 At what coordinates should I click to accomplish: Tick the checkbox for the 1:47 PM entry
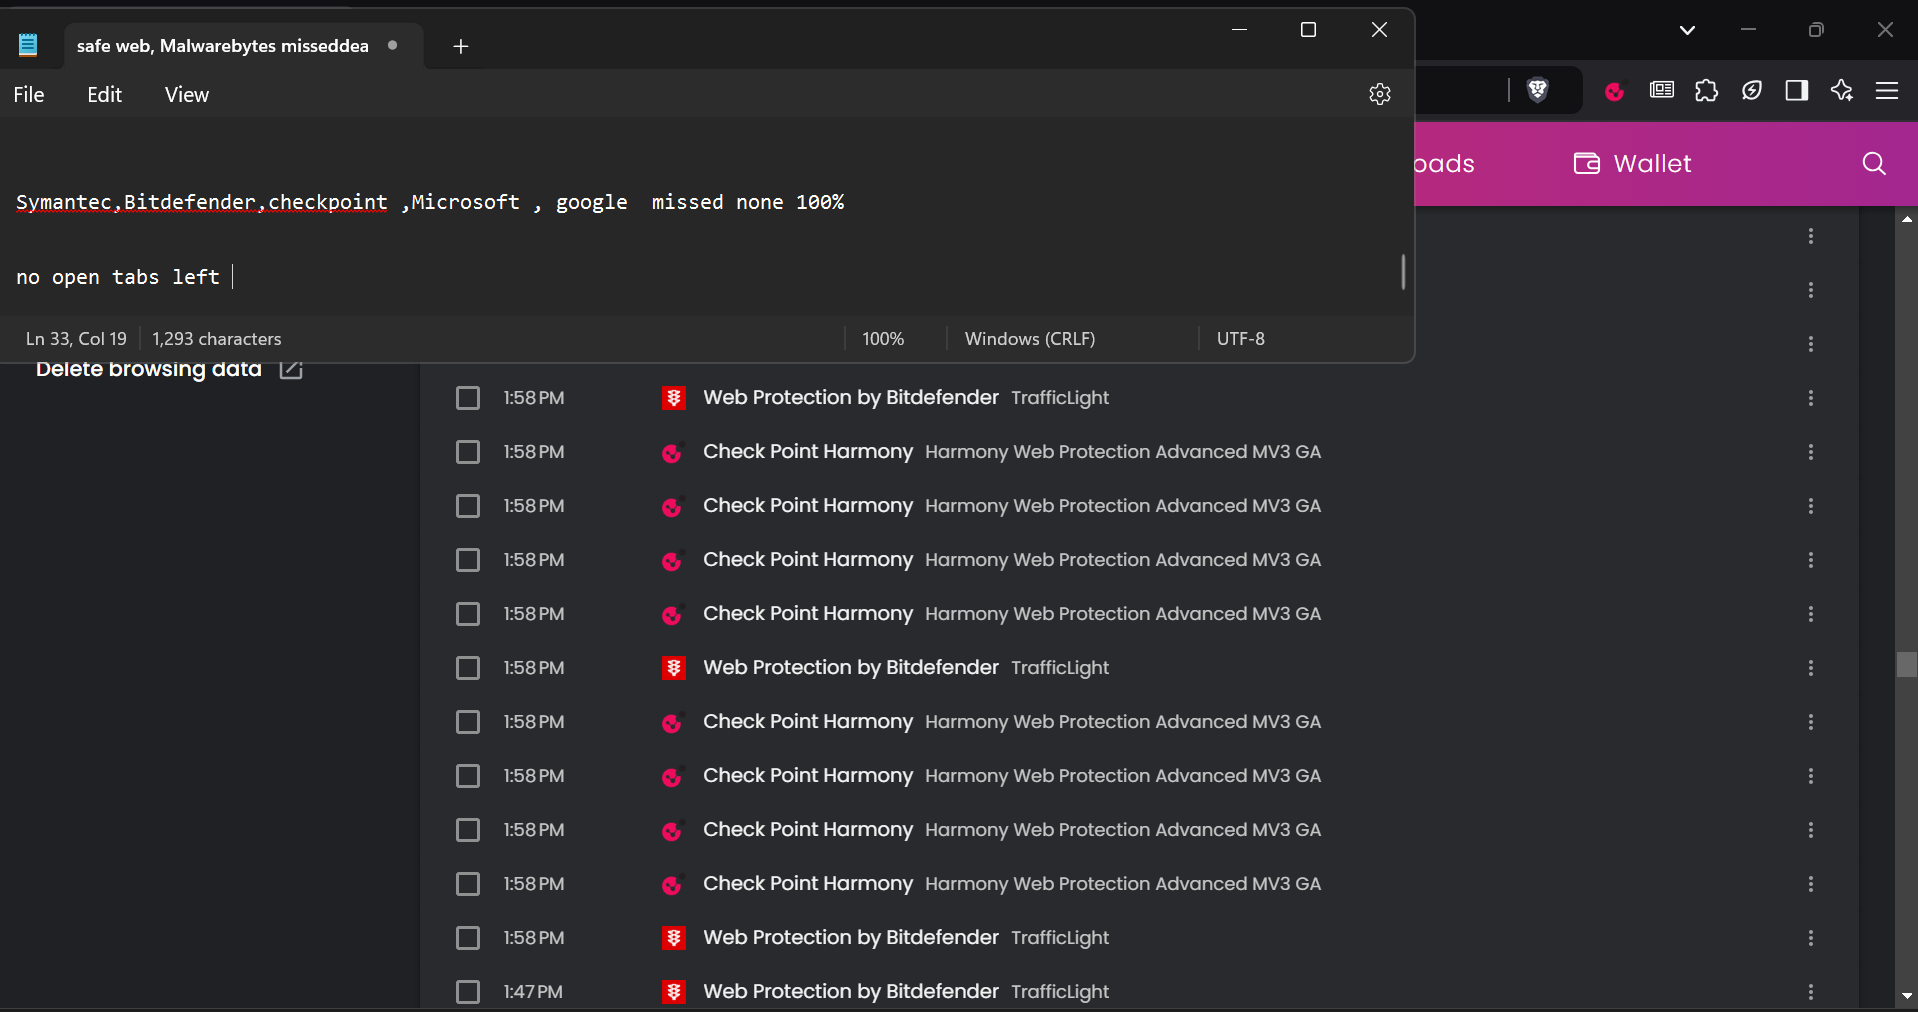click(468, 992)
